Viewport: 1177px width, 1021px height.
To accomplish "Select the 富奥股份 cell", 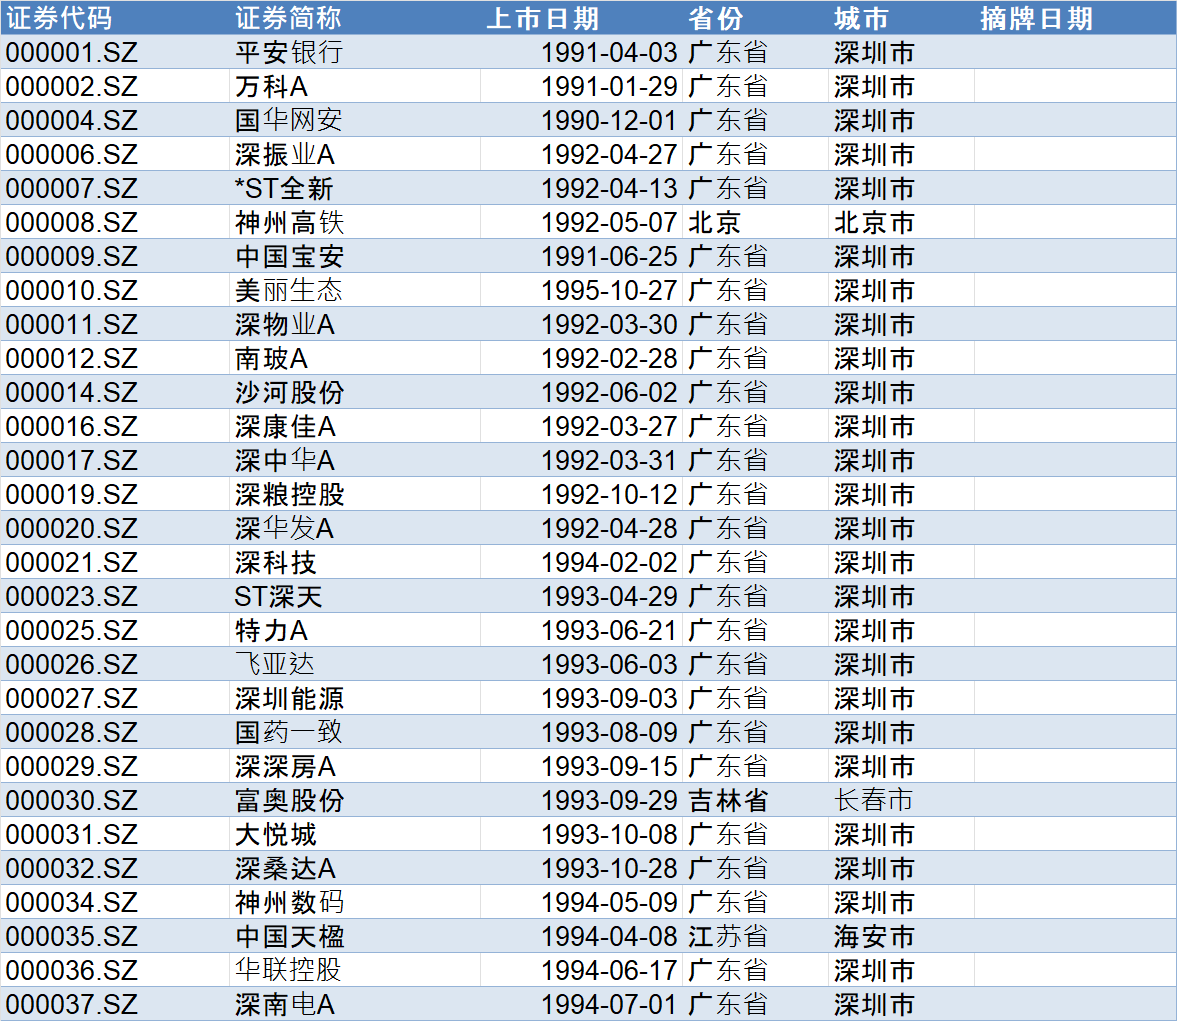I will (354, 800).
